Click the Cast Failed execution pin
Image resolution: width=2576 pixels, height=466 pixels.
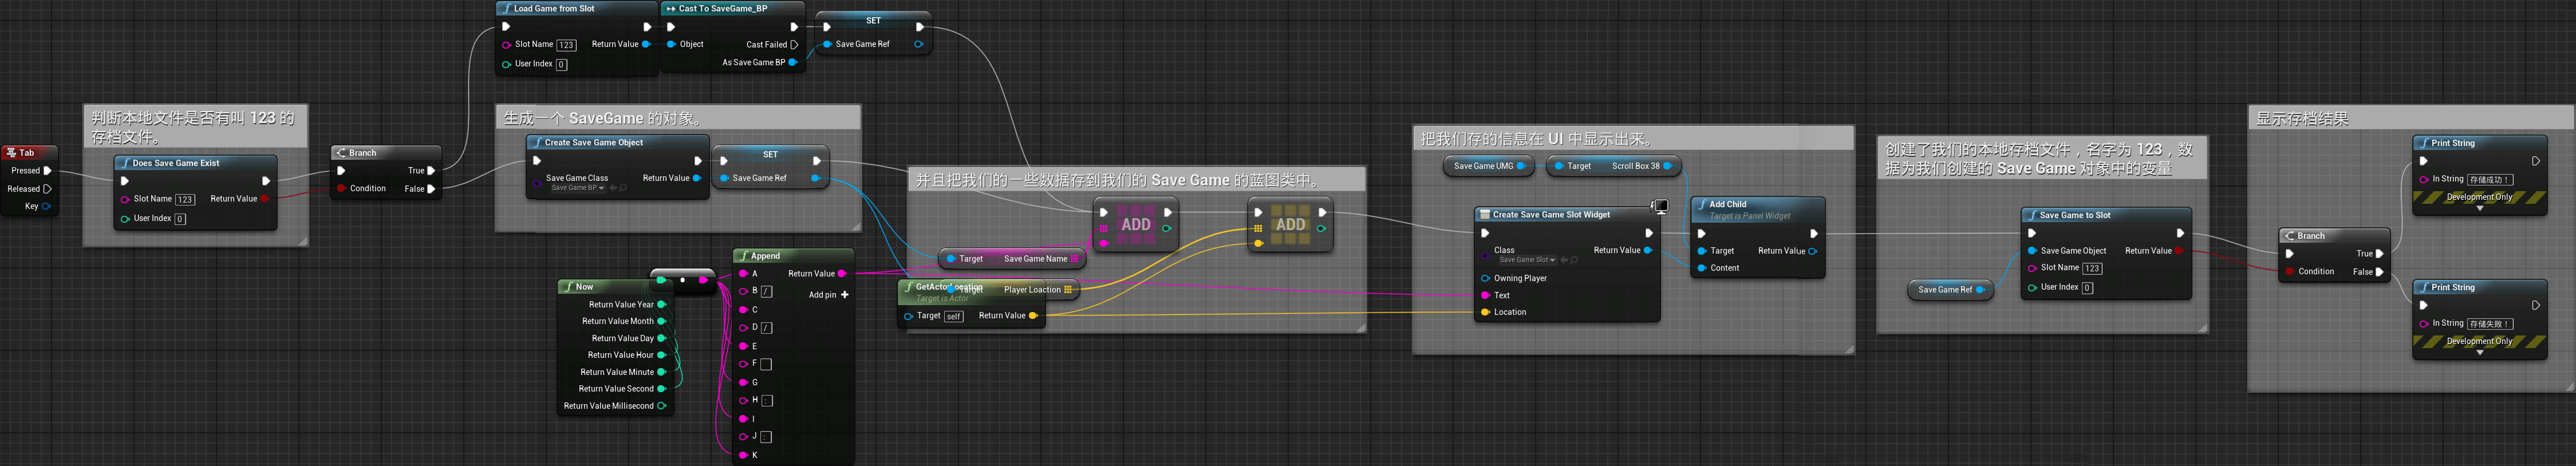pyautogui.click(x=794, y=44)
